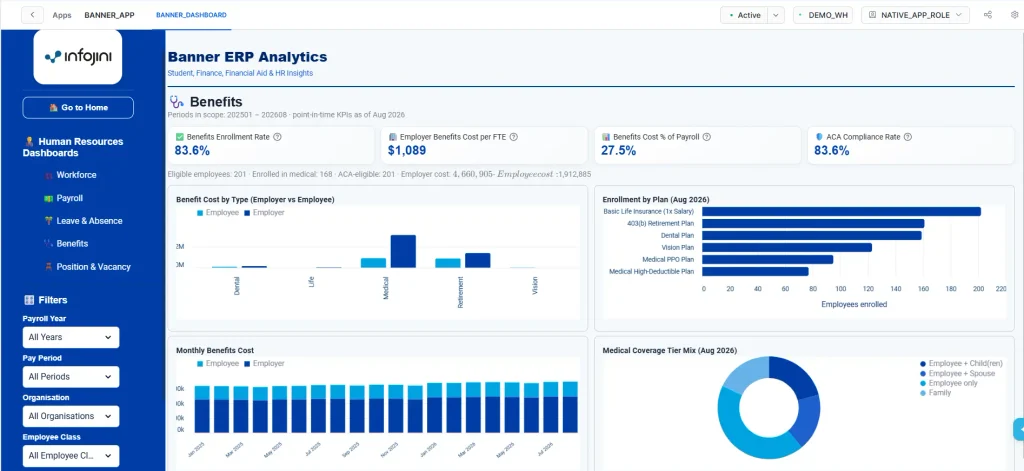The width and height of the screenshot is (1024, 471).
Task: Click the Payroll money icon in sidebar
Action: click(x=48, y=198)
